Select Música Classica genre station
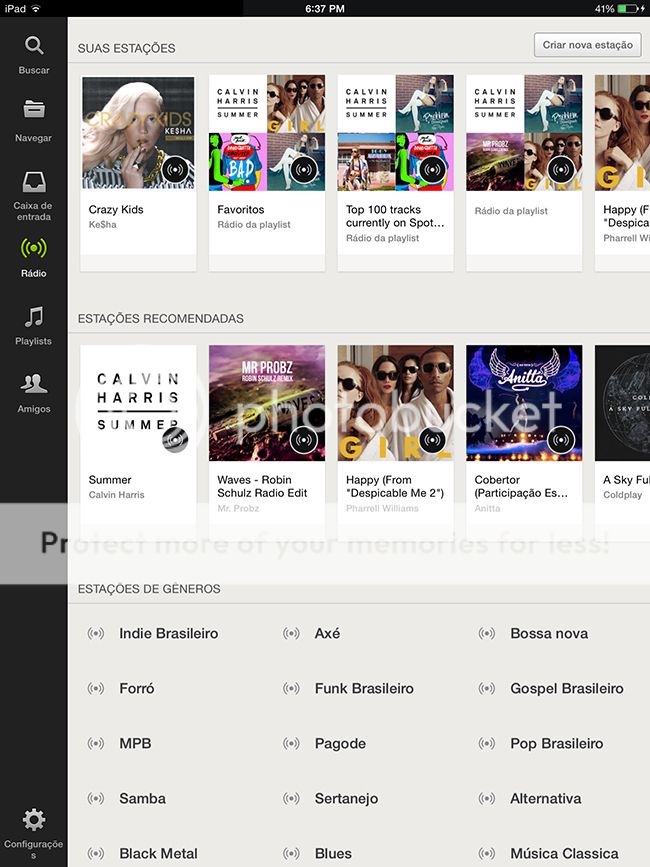The image size is (650, 867). [x=564, y=853]
